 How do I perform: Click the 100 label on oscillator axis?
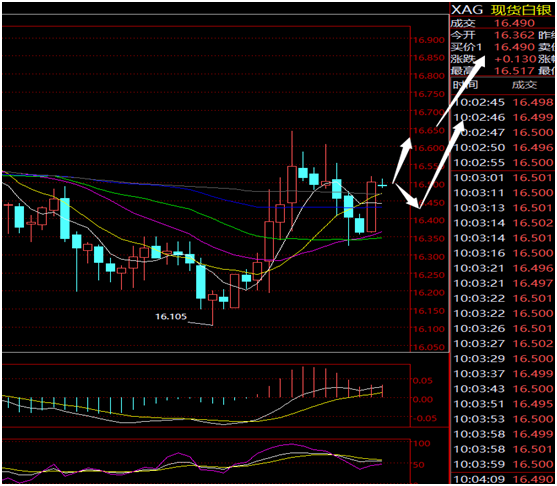[x=421, y=443]
